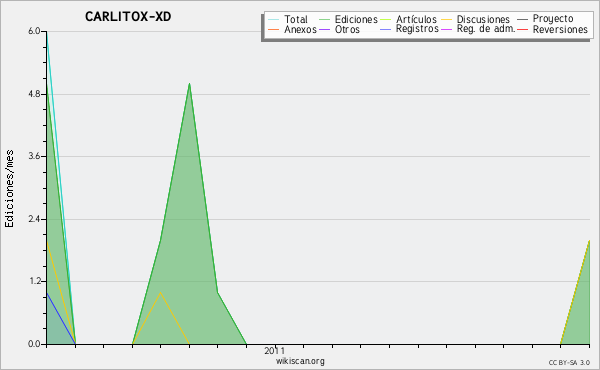Click the Otros legend entry
This screenshot has height=370, width=600.
point(347,29)
